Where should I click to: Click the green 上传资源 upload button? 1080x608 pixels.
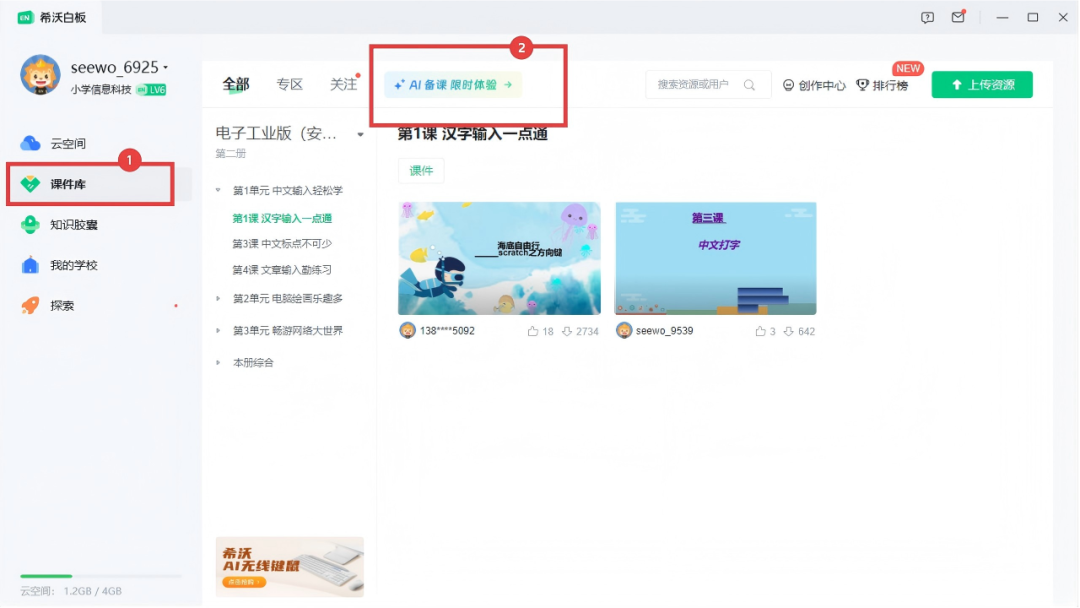[x=981, y=85]
